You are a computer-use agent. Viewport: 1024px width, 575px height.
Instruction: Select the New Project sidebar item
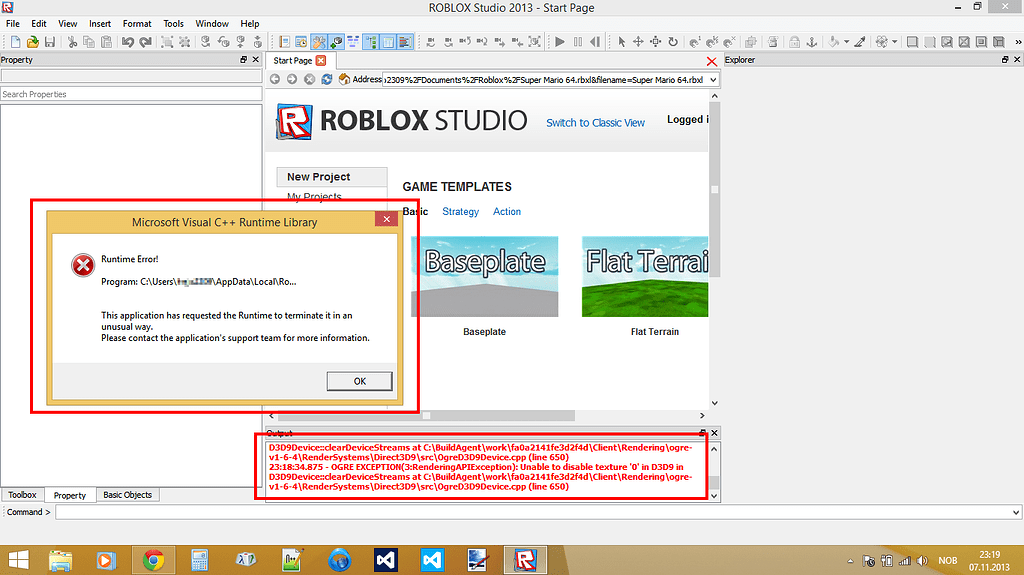tap(332, 177)
